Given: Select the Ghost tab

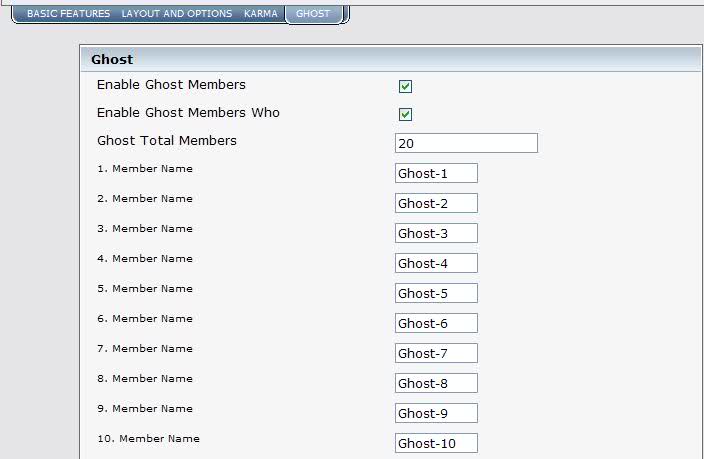Looking at the screenshot, I should click(313, 13).
